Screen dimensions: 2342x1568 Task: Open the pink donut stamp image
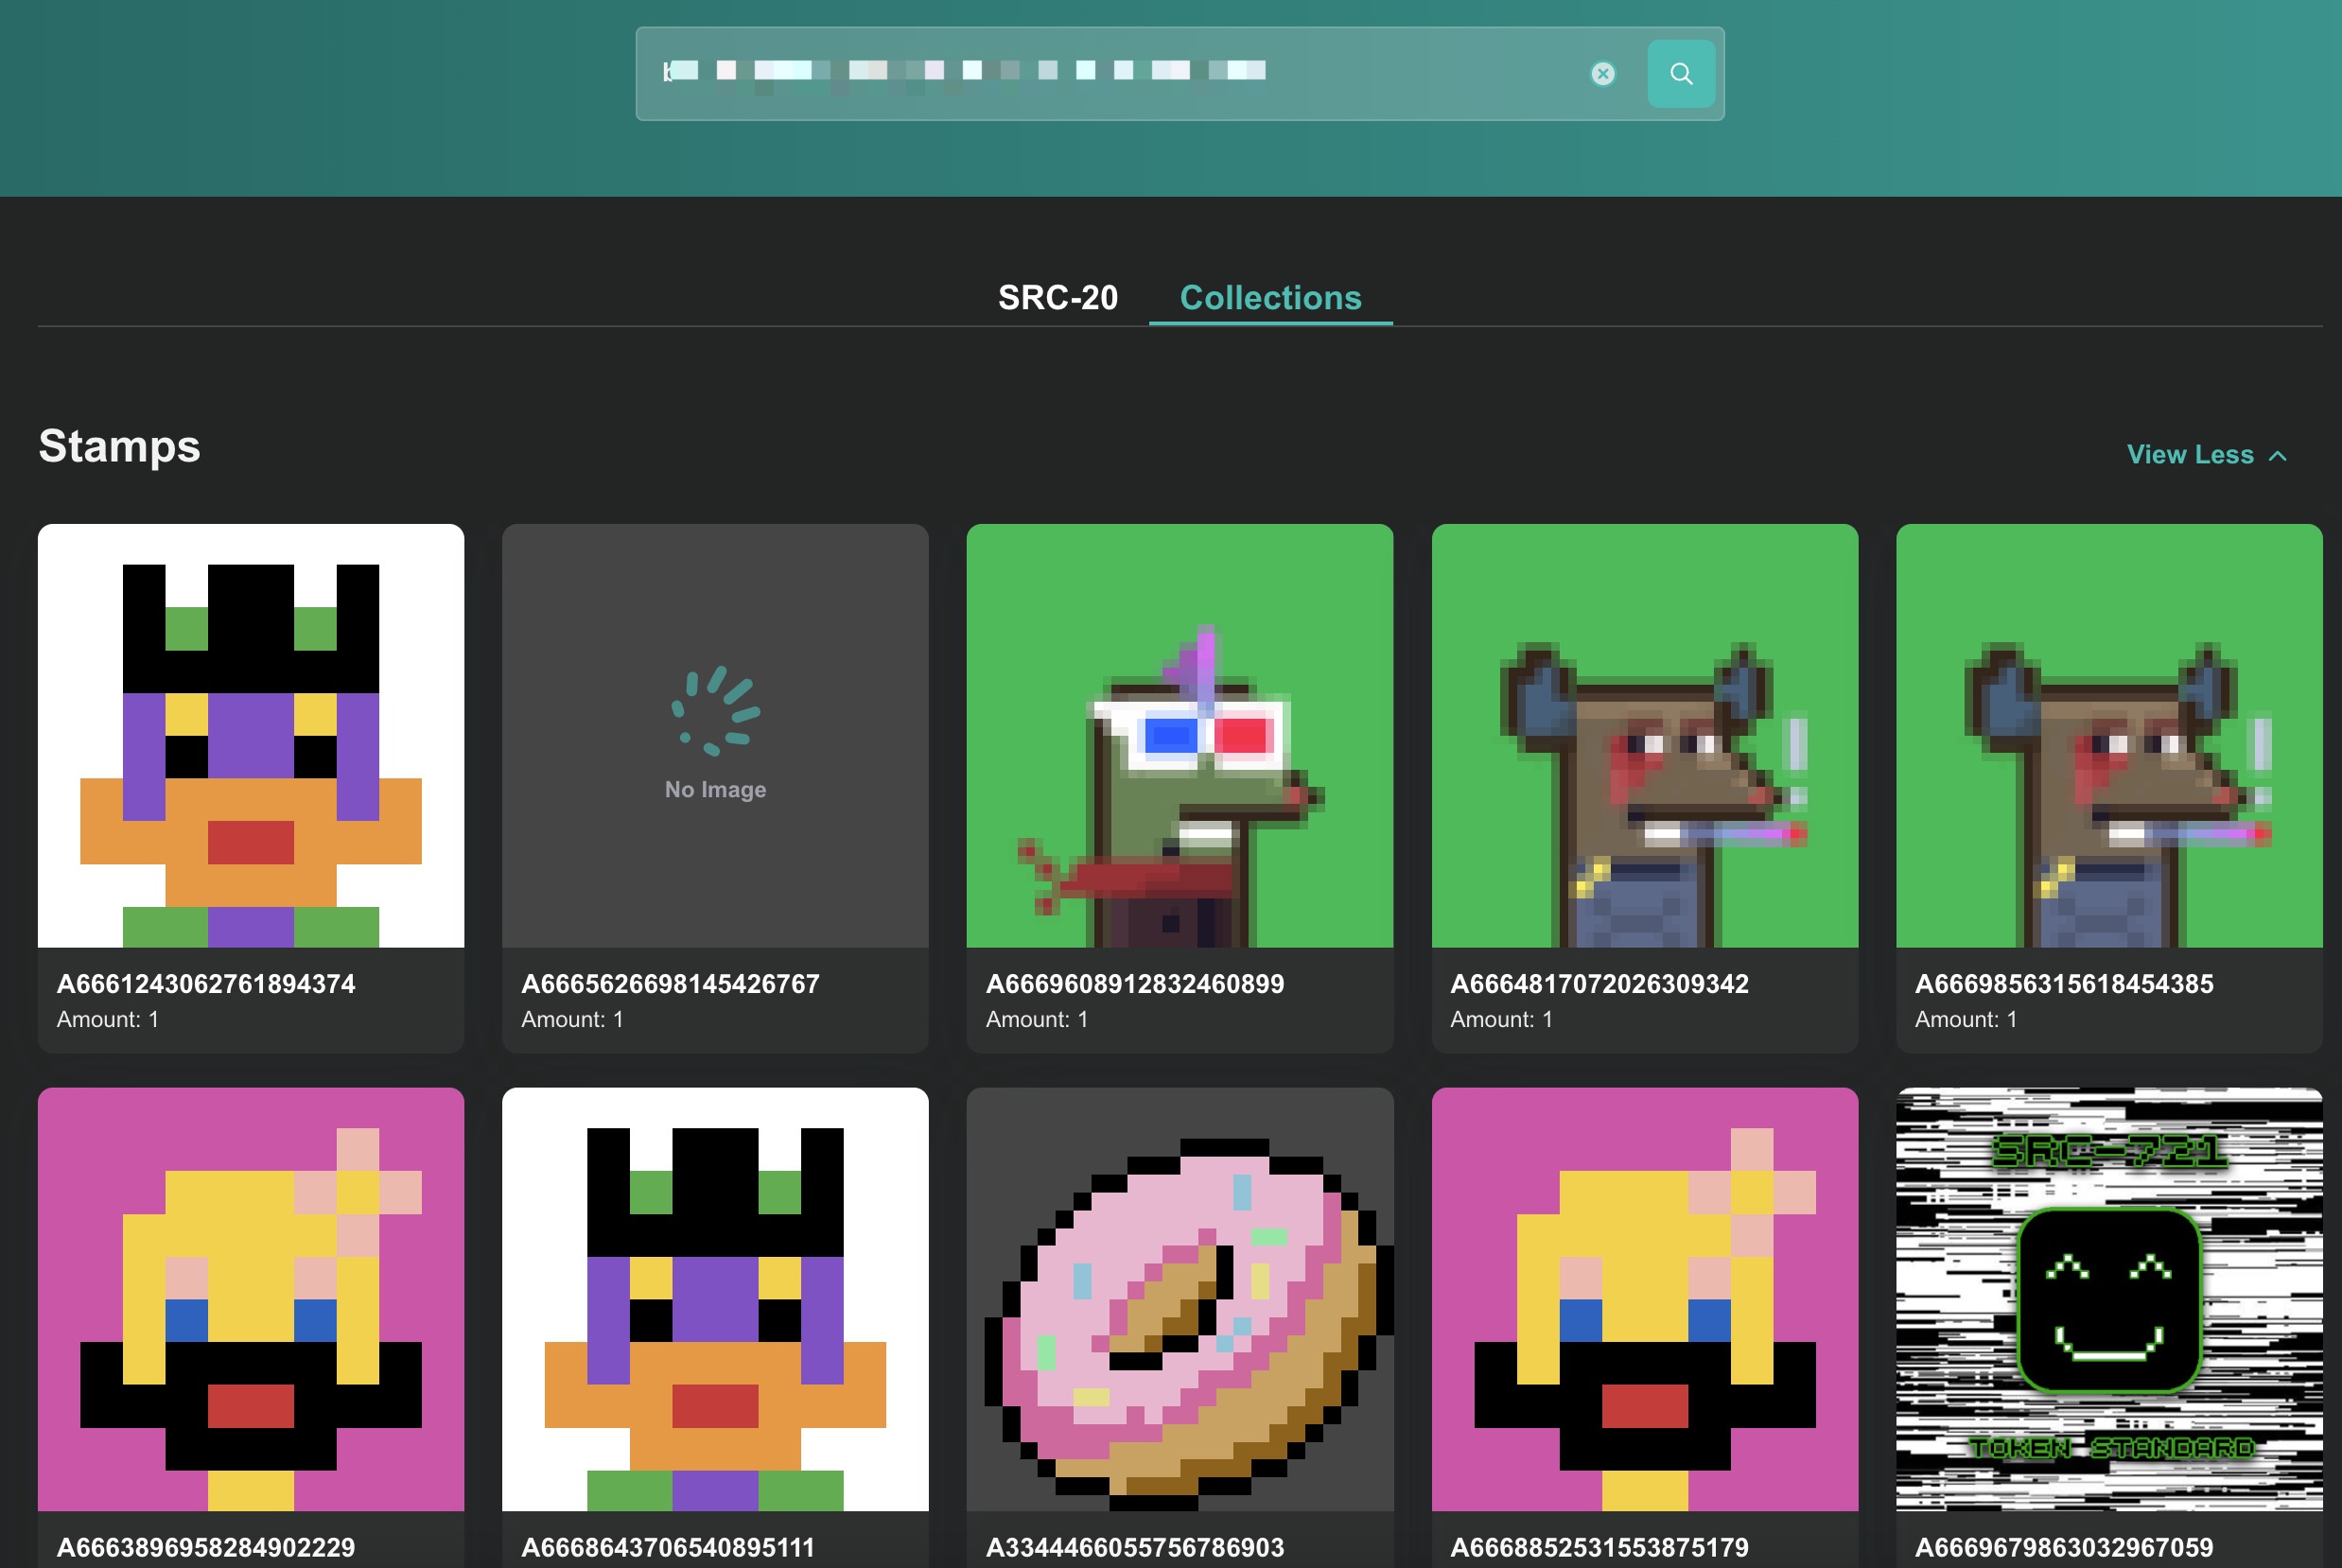click(x=1179, y=1300)
